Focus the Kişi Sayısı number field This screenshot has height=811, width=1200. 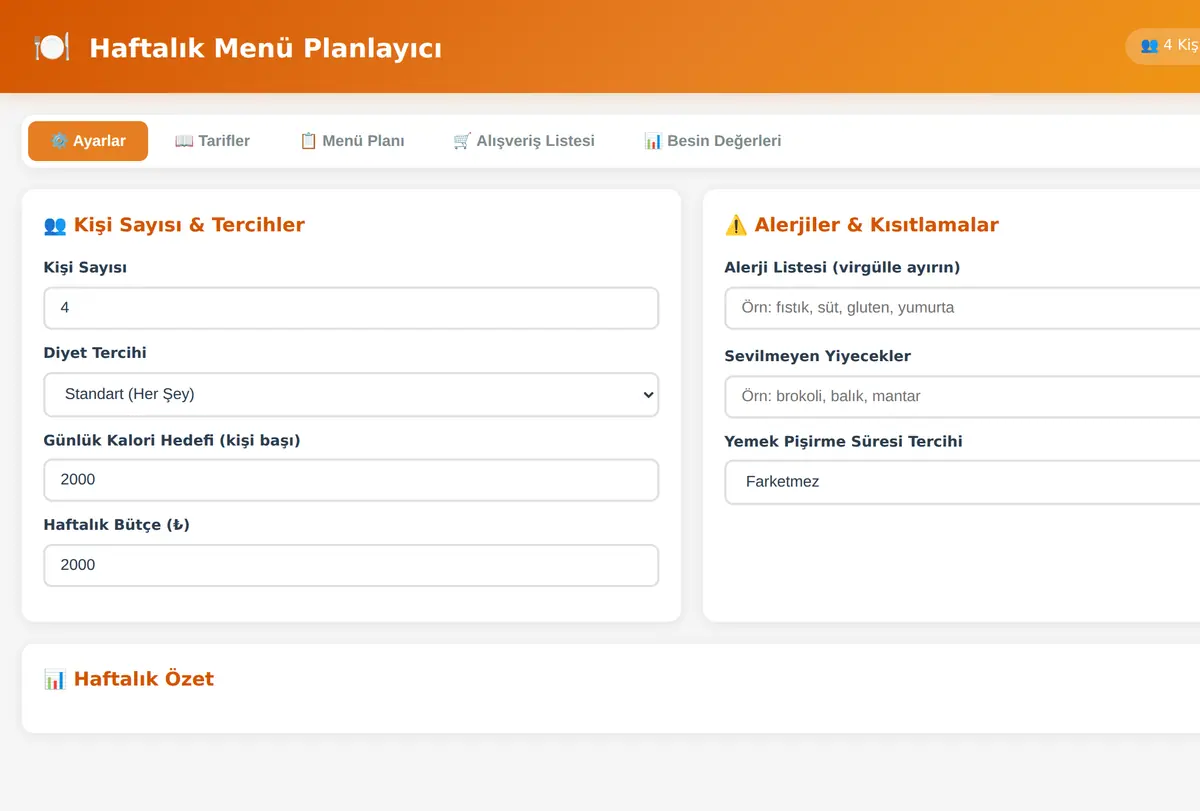tap(351, 308)
